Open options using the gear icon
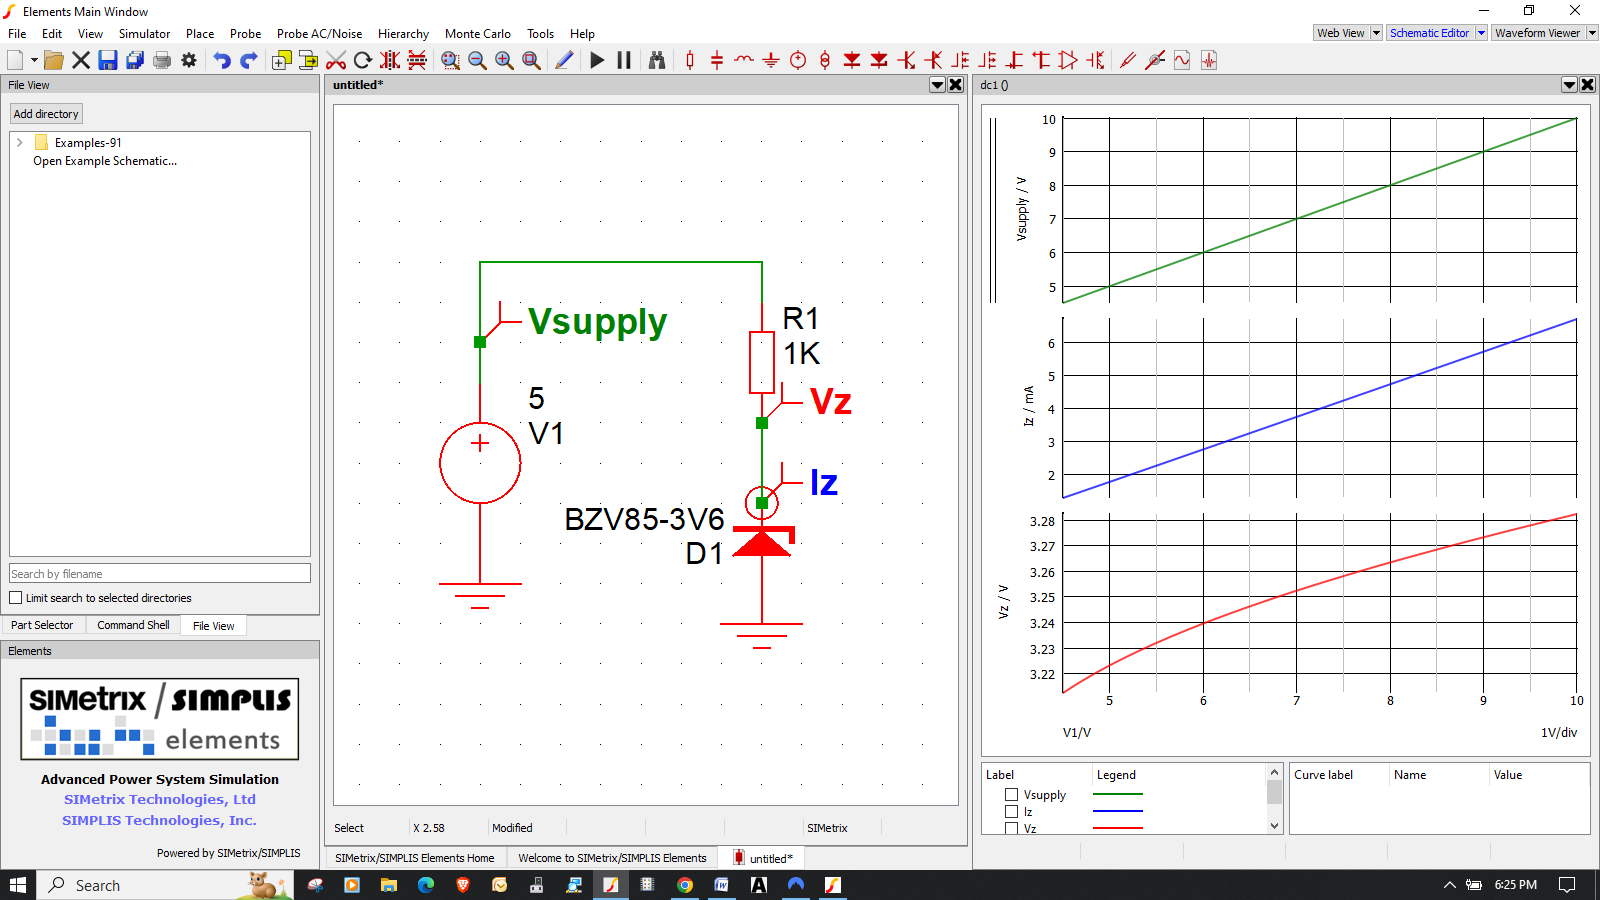The image size is (1600, 900). pos(189,60)
